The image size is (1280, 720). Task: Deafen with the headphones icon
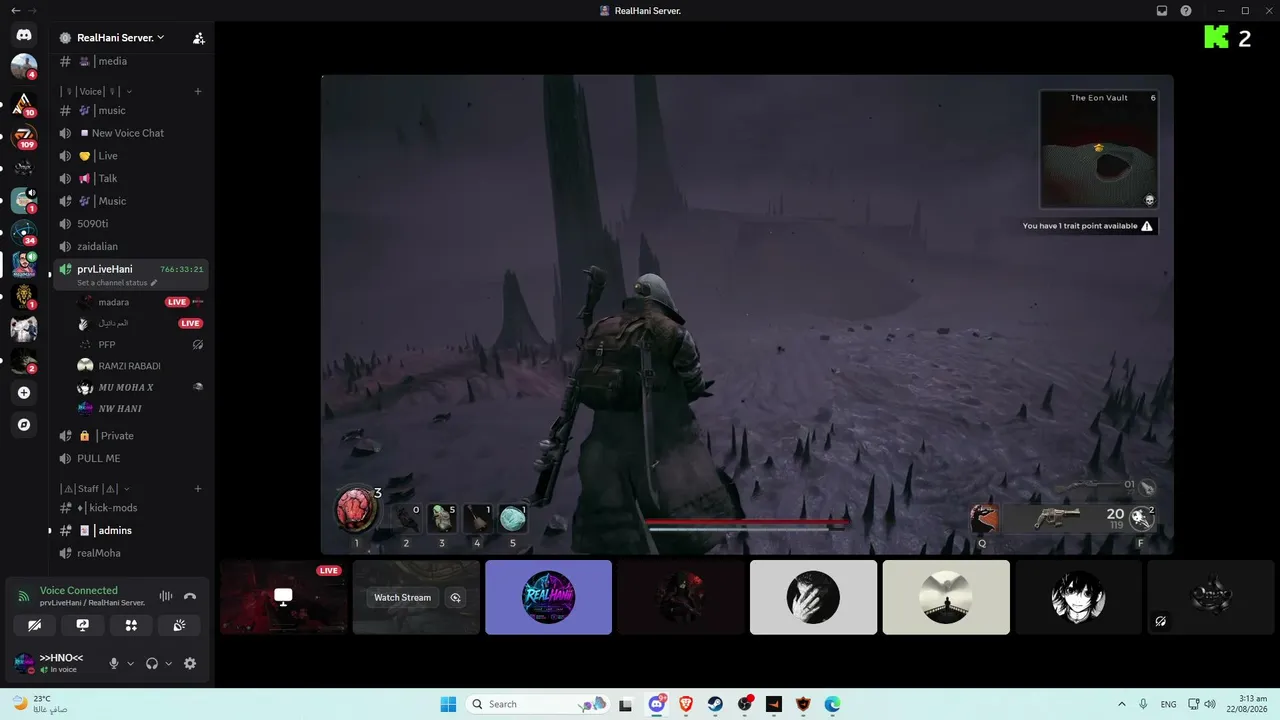coord(152,663)
